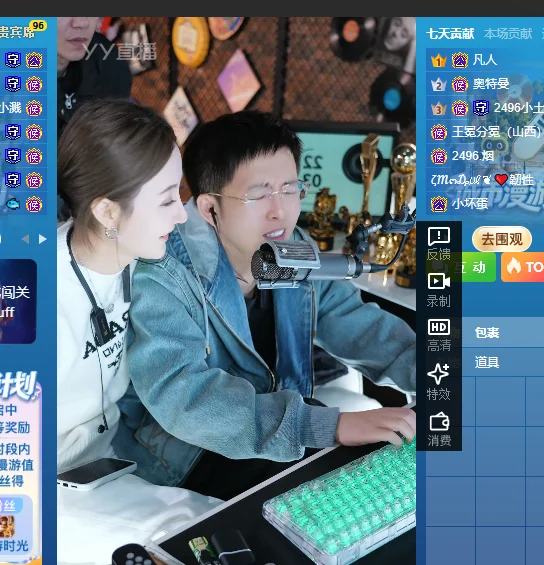
Task: Switch to the 七天贡献 tab
Action: point(450,34)
